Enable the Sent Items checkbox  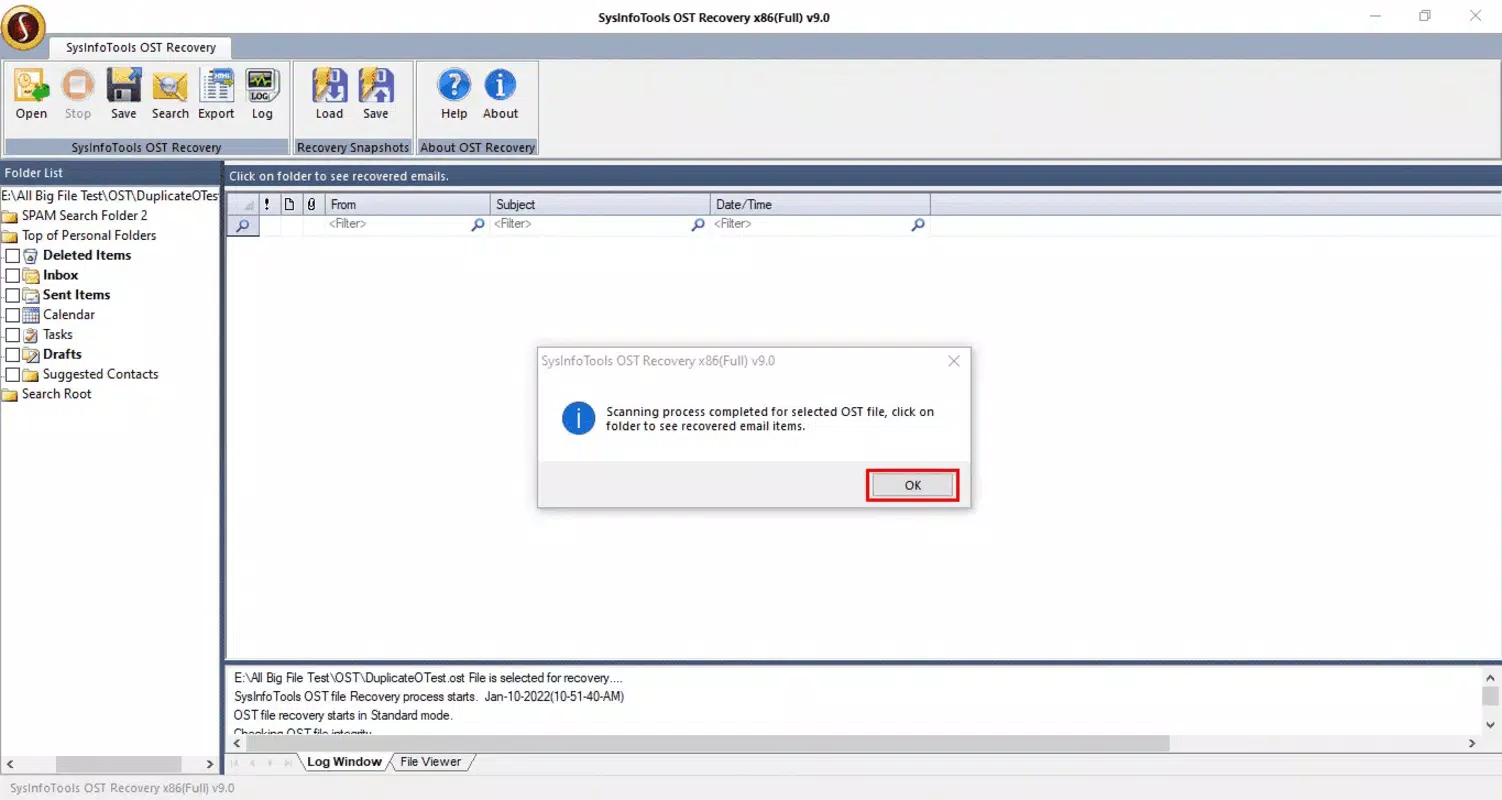[13, 296]
